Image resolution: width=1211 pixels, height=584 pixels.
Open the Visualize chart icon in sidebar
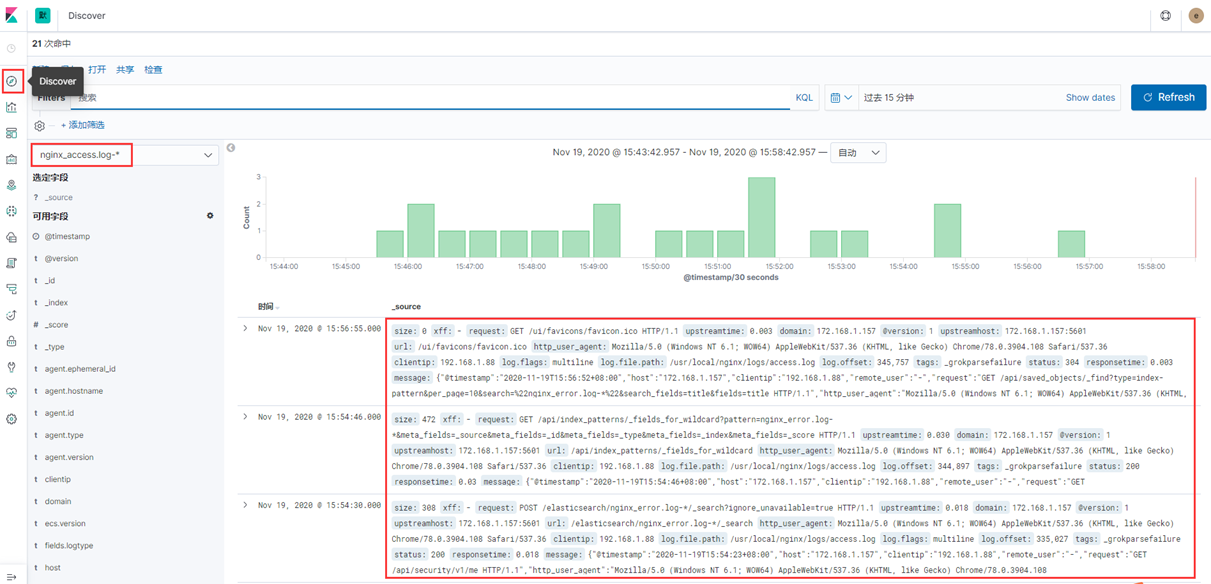pos(11,107)
